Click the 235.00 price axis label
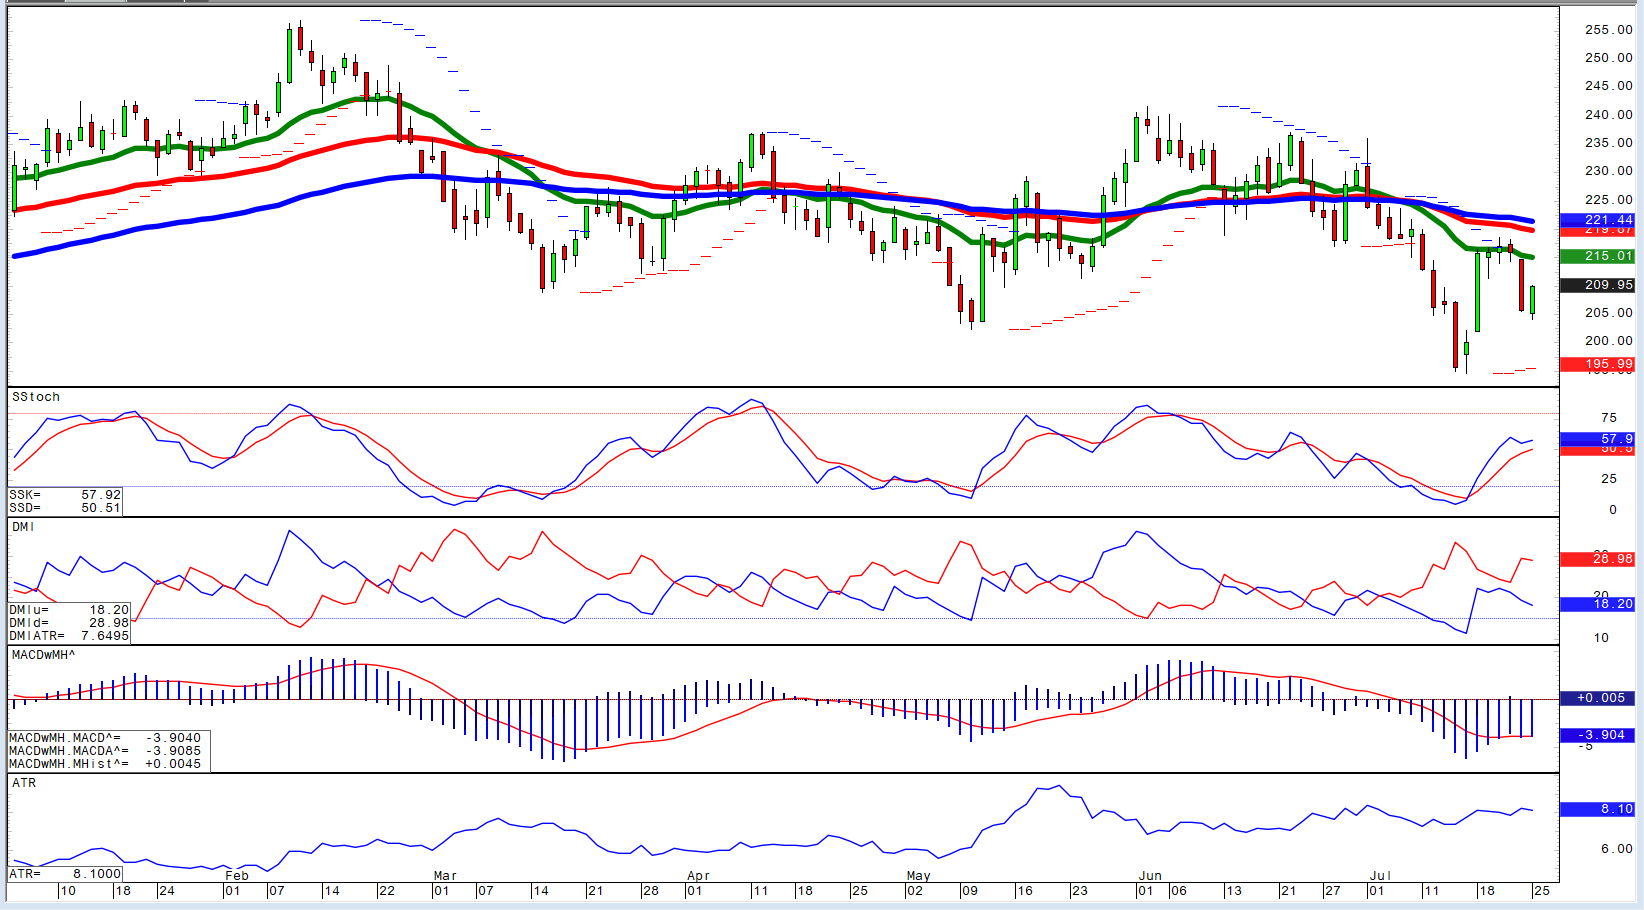 (1609, 143)
